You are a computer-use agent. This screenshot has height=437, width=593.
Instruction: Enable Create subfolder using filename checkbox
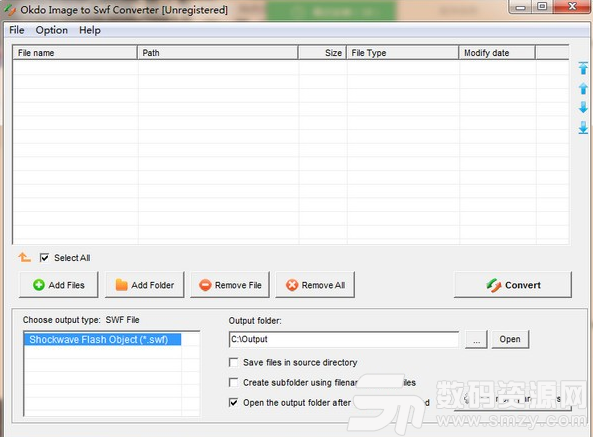[x=234, y=383]
